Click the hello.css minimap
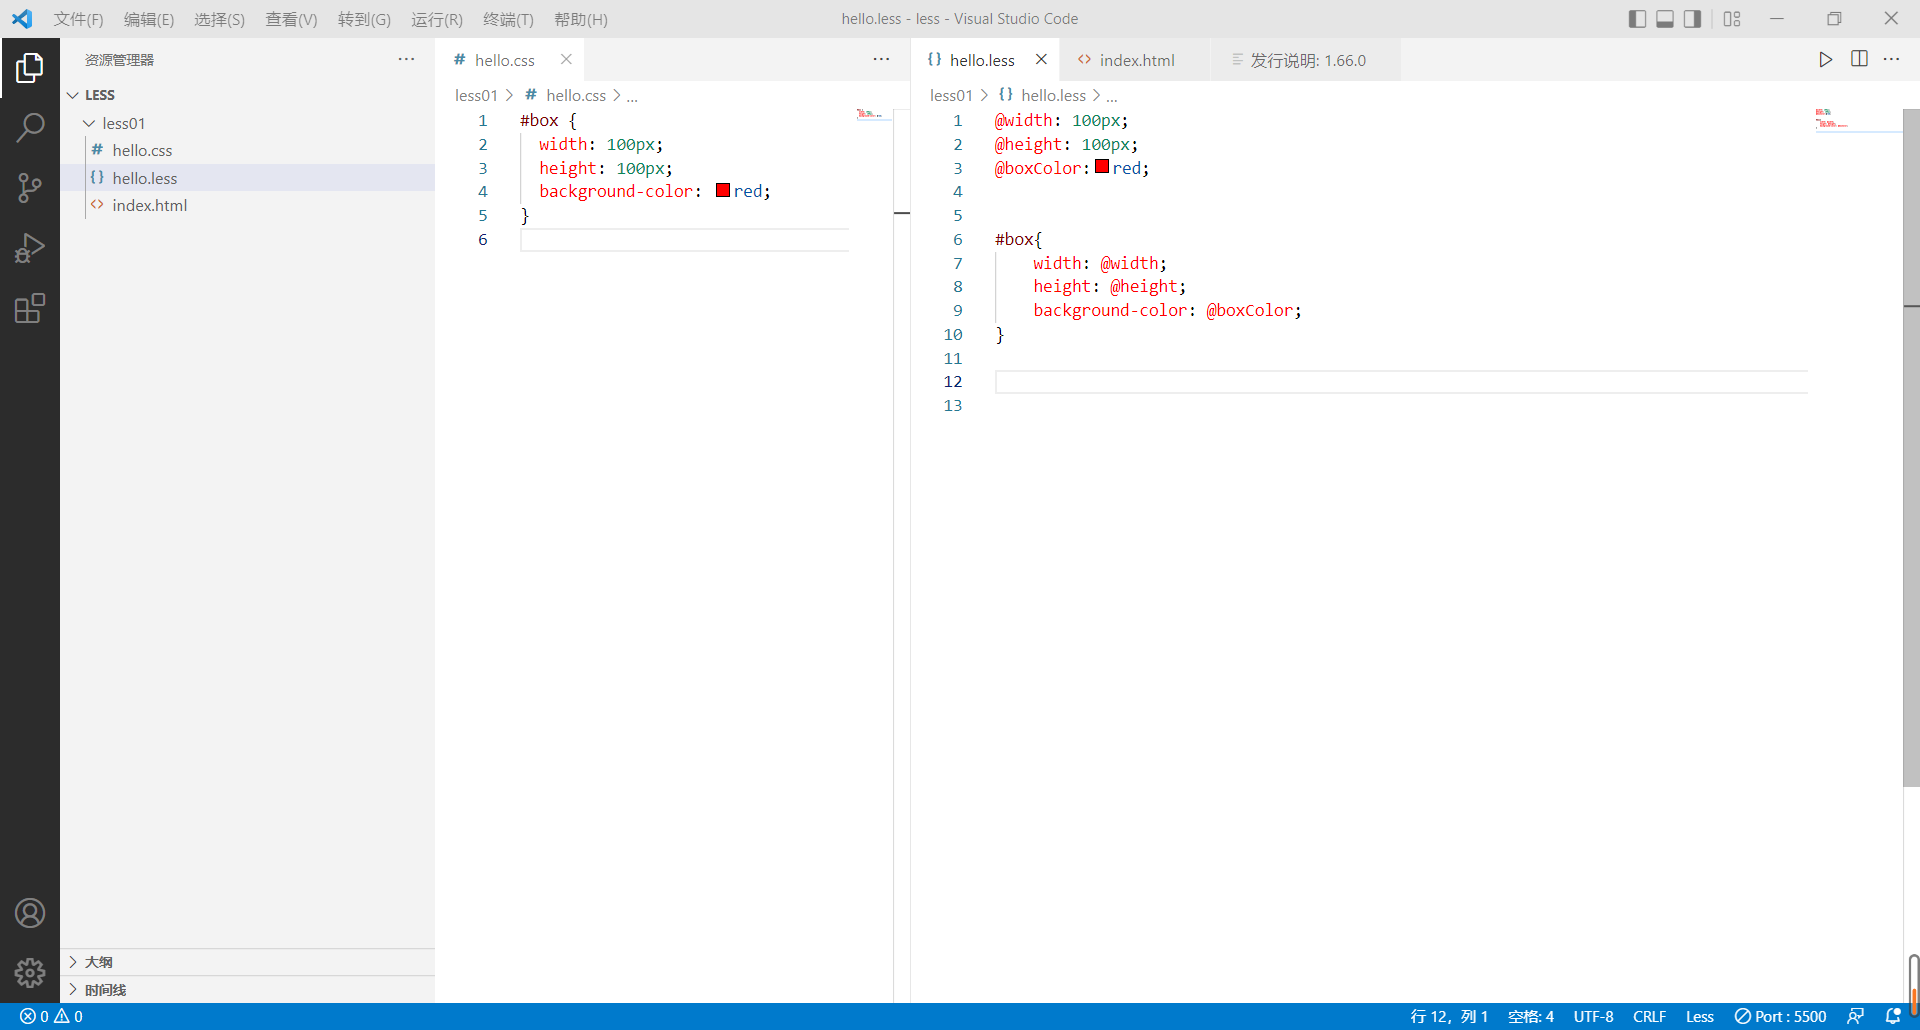Viewport: 1920px width, 1030px height. click(872, 114)
